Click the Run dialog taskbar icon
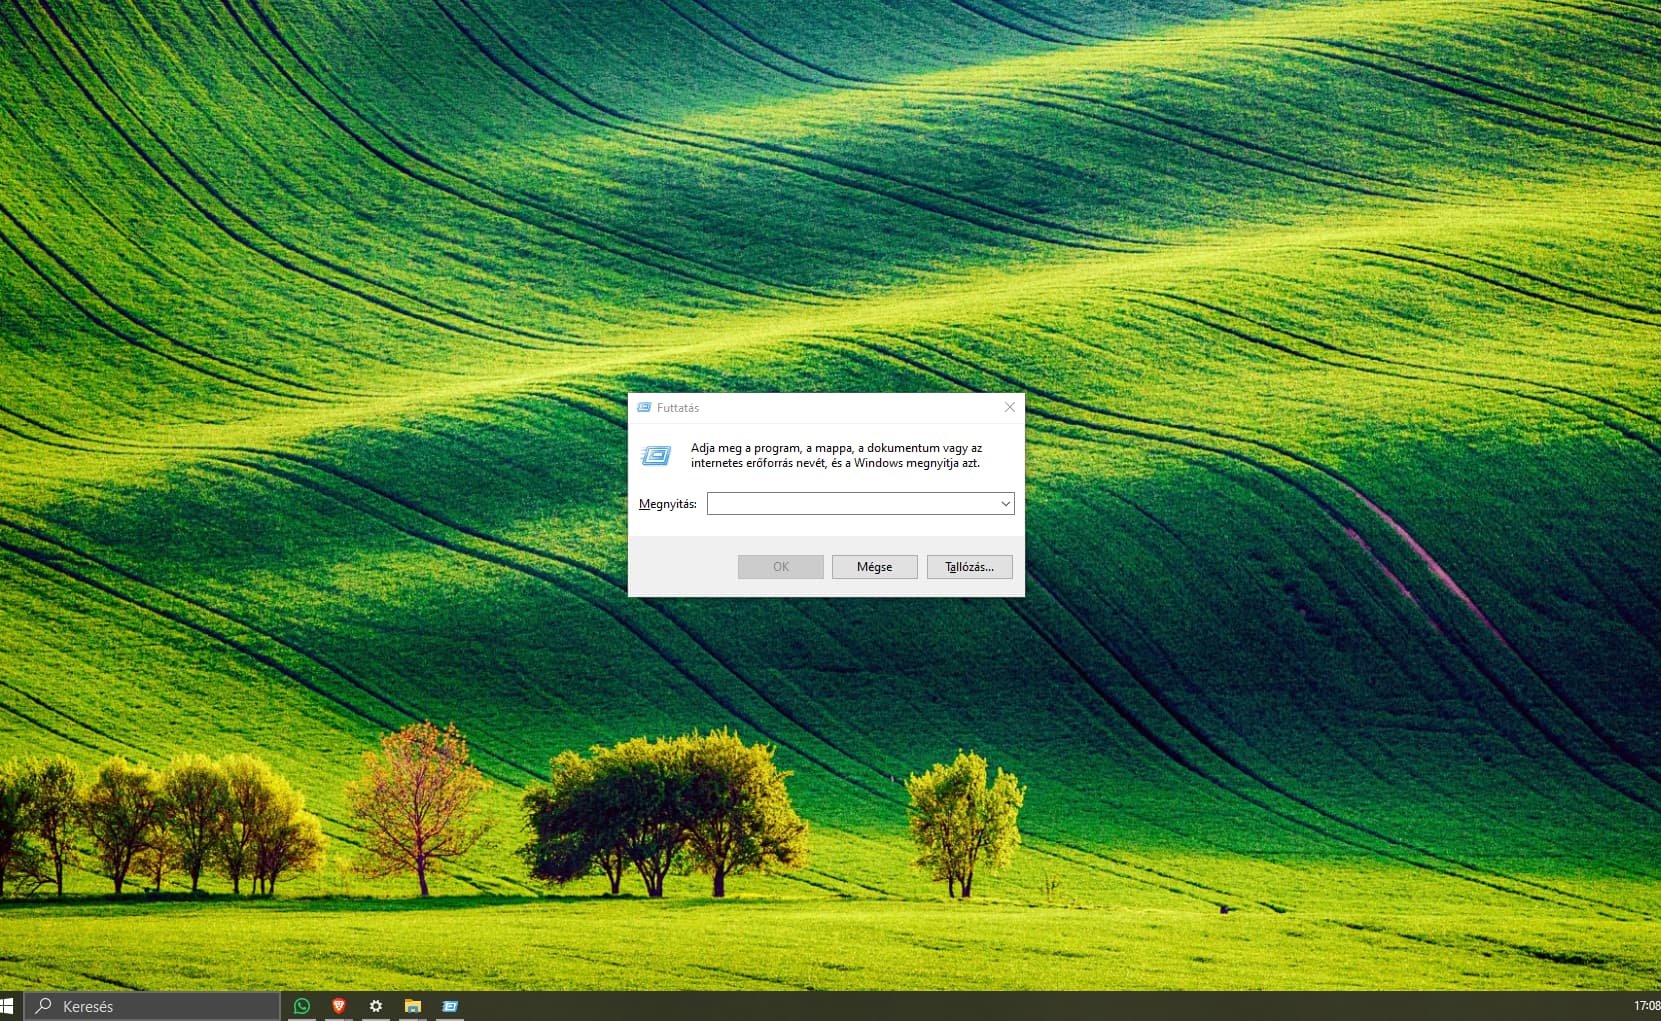The image size is (1661, 1021). [x=450, y=1006]
